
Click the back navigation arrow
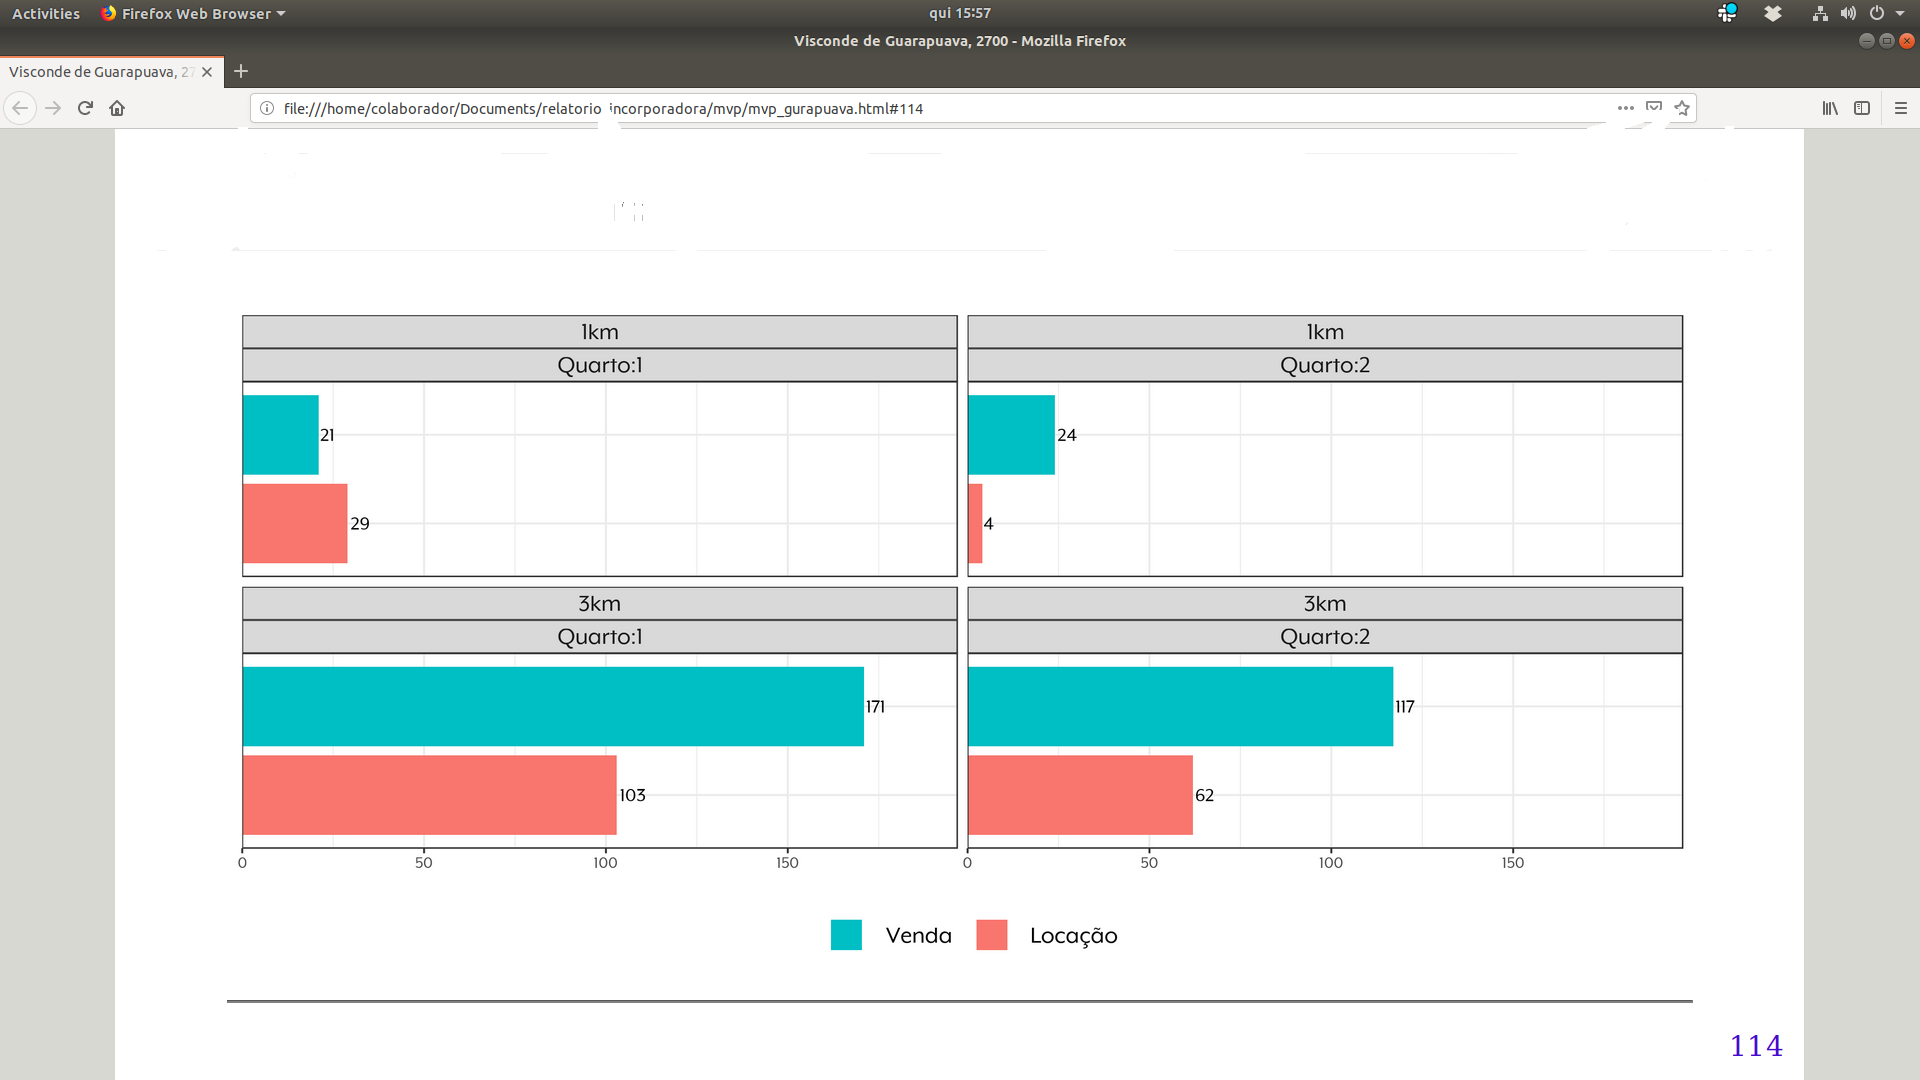click(x=20, y=108)
